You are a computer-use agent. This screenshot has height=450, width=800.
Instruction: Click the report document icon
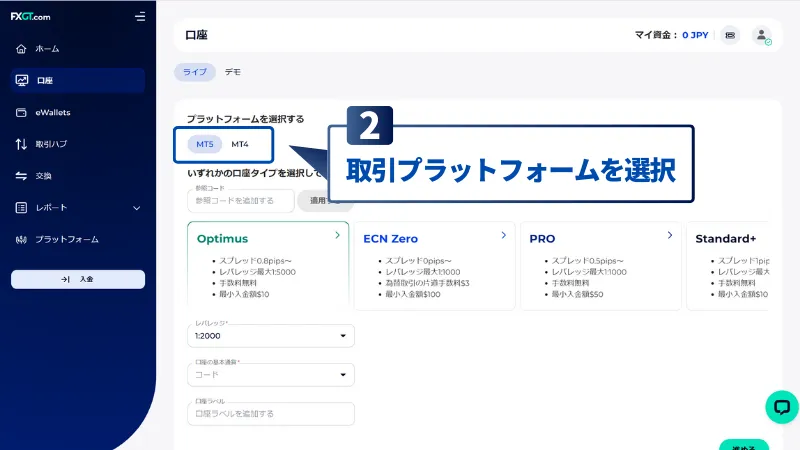[x=21, y=208]
